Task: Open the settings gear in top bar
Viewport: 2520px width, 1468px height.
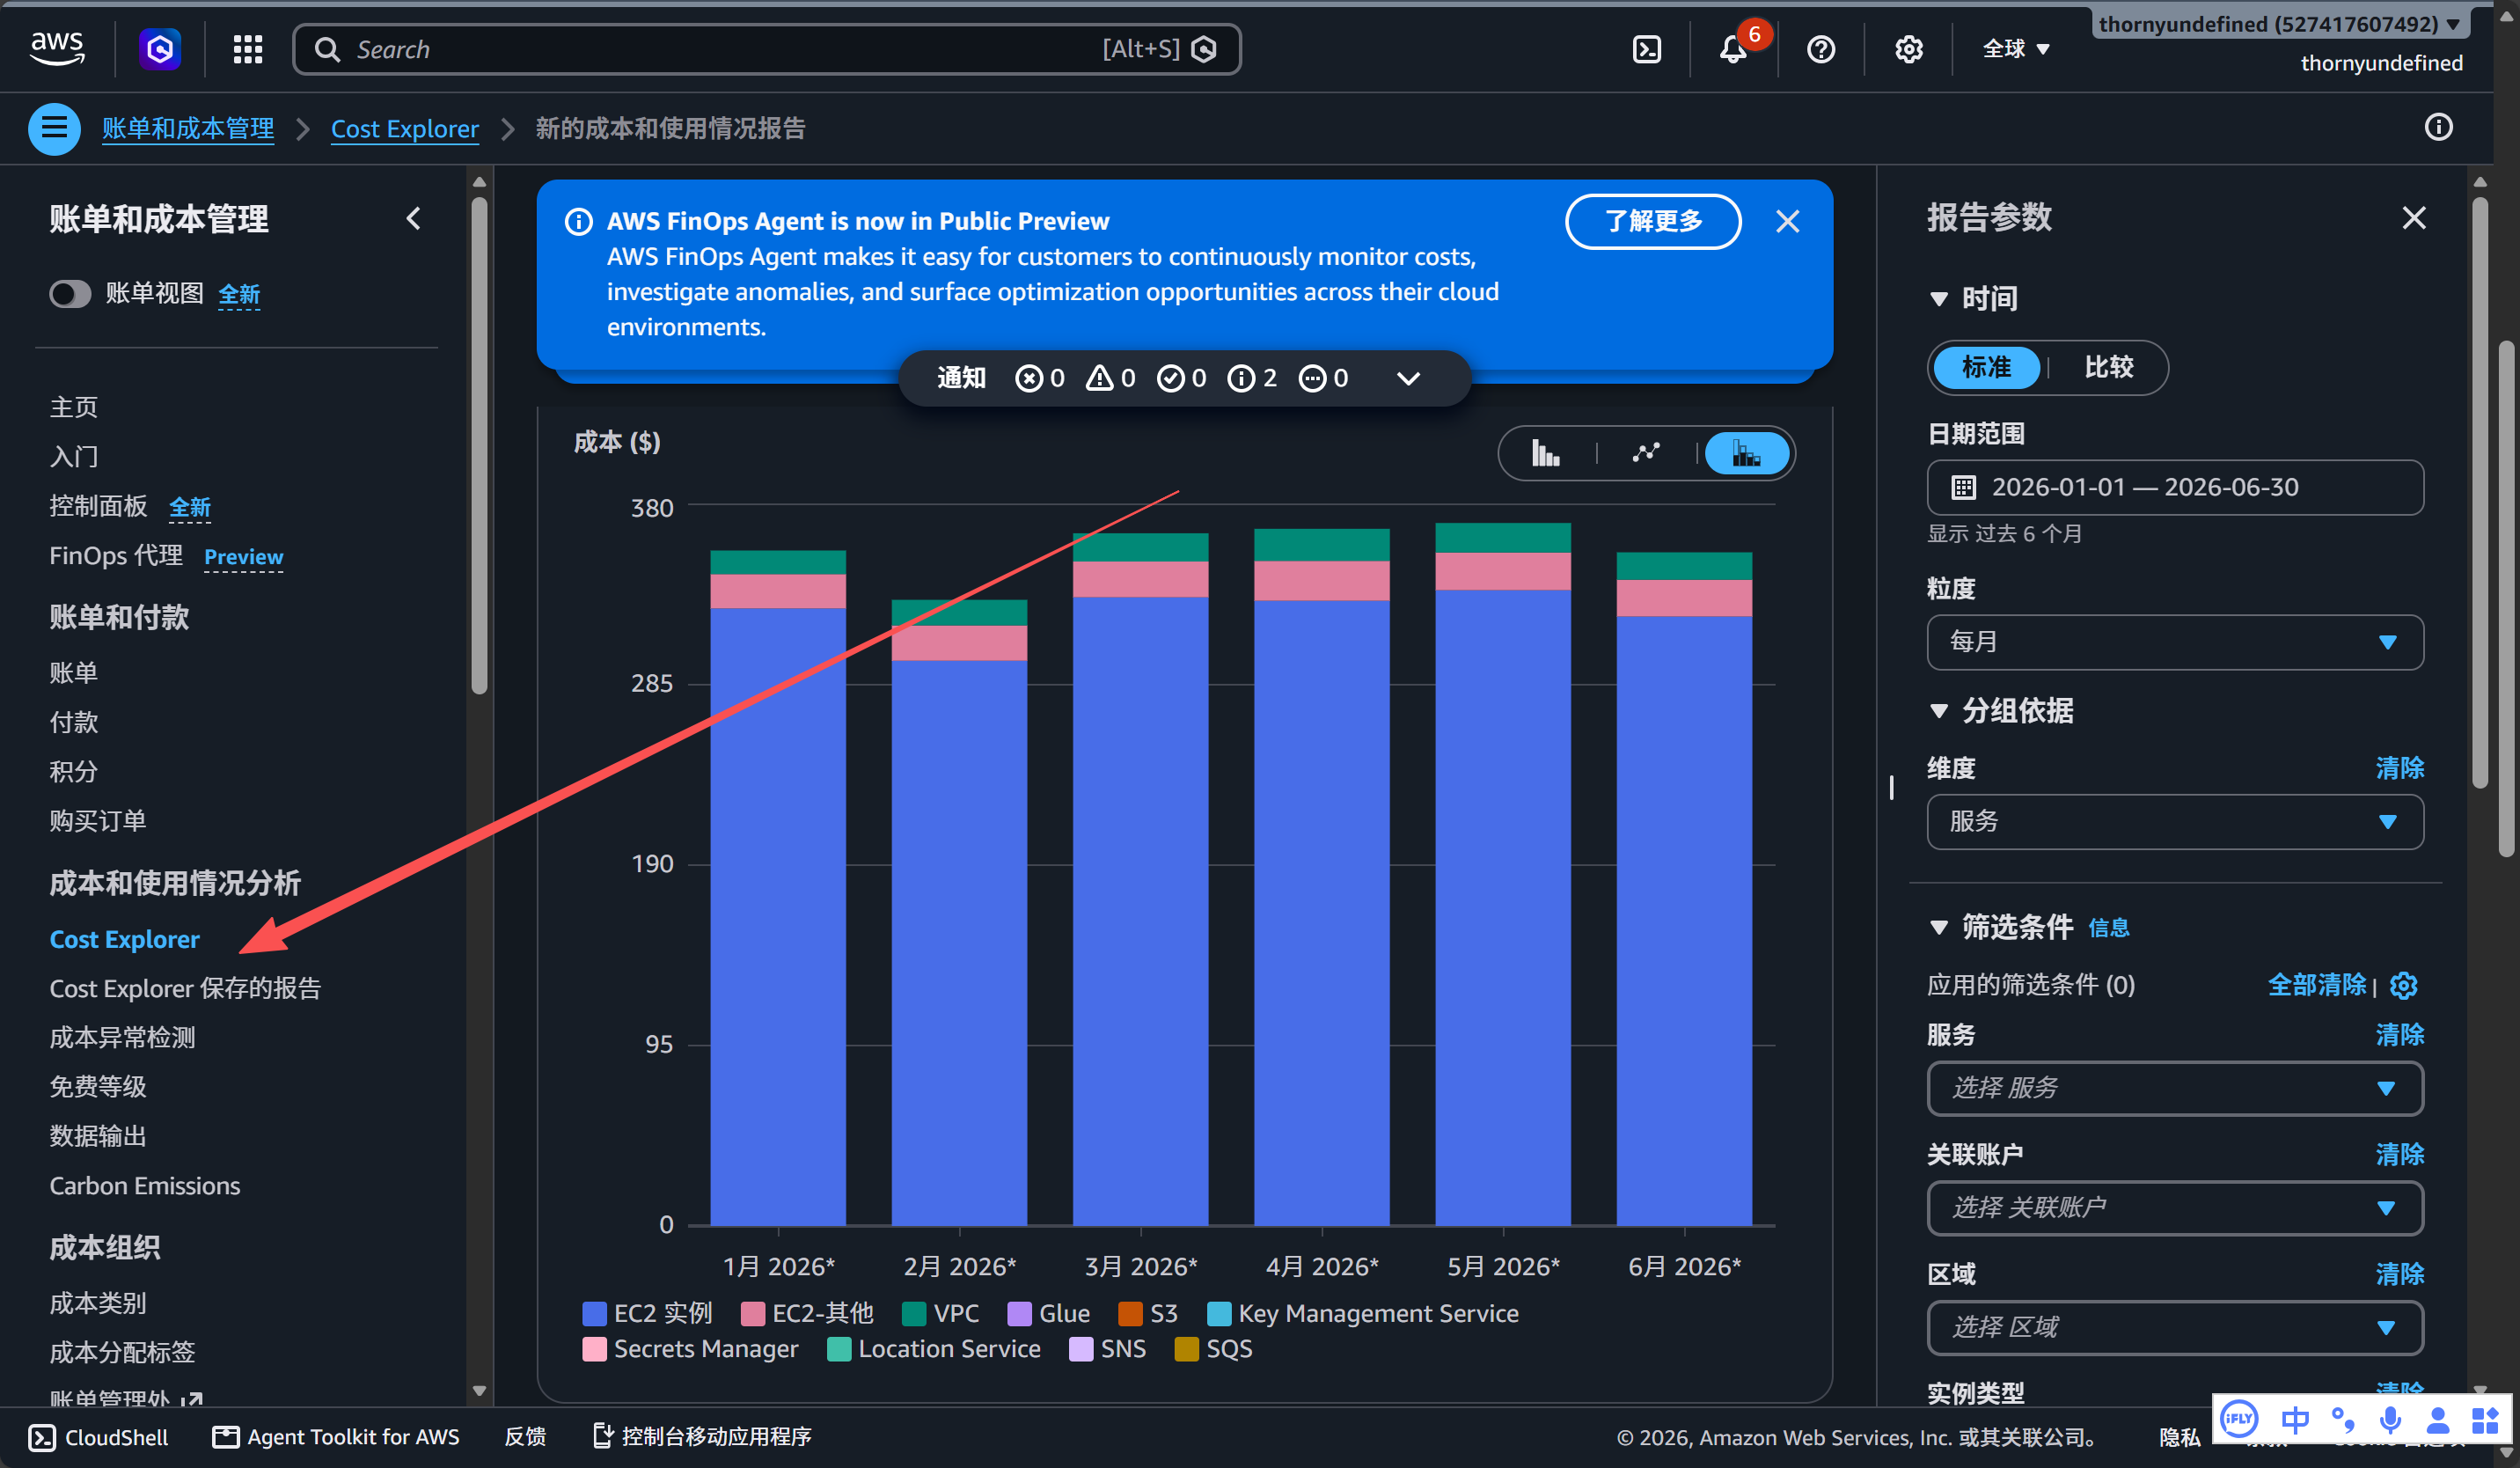Action: 1908,49
